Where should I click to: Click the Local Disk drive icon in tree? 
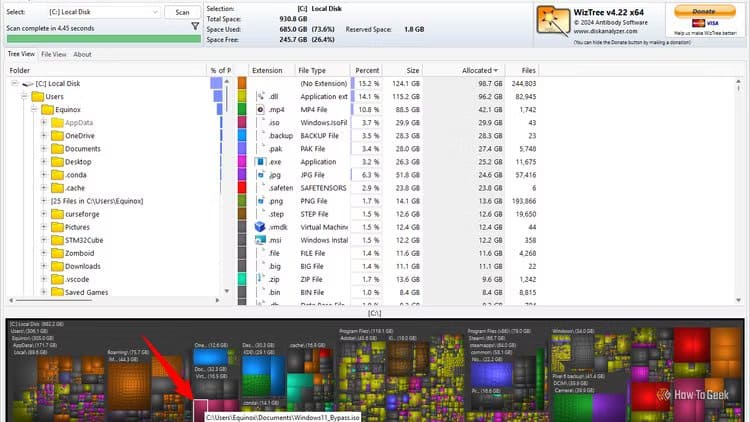28,84
